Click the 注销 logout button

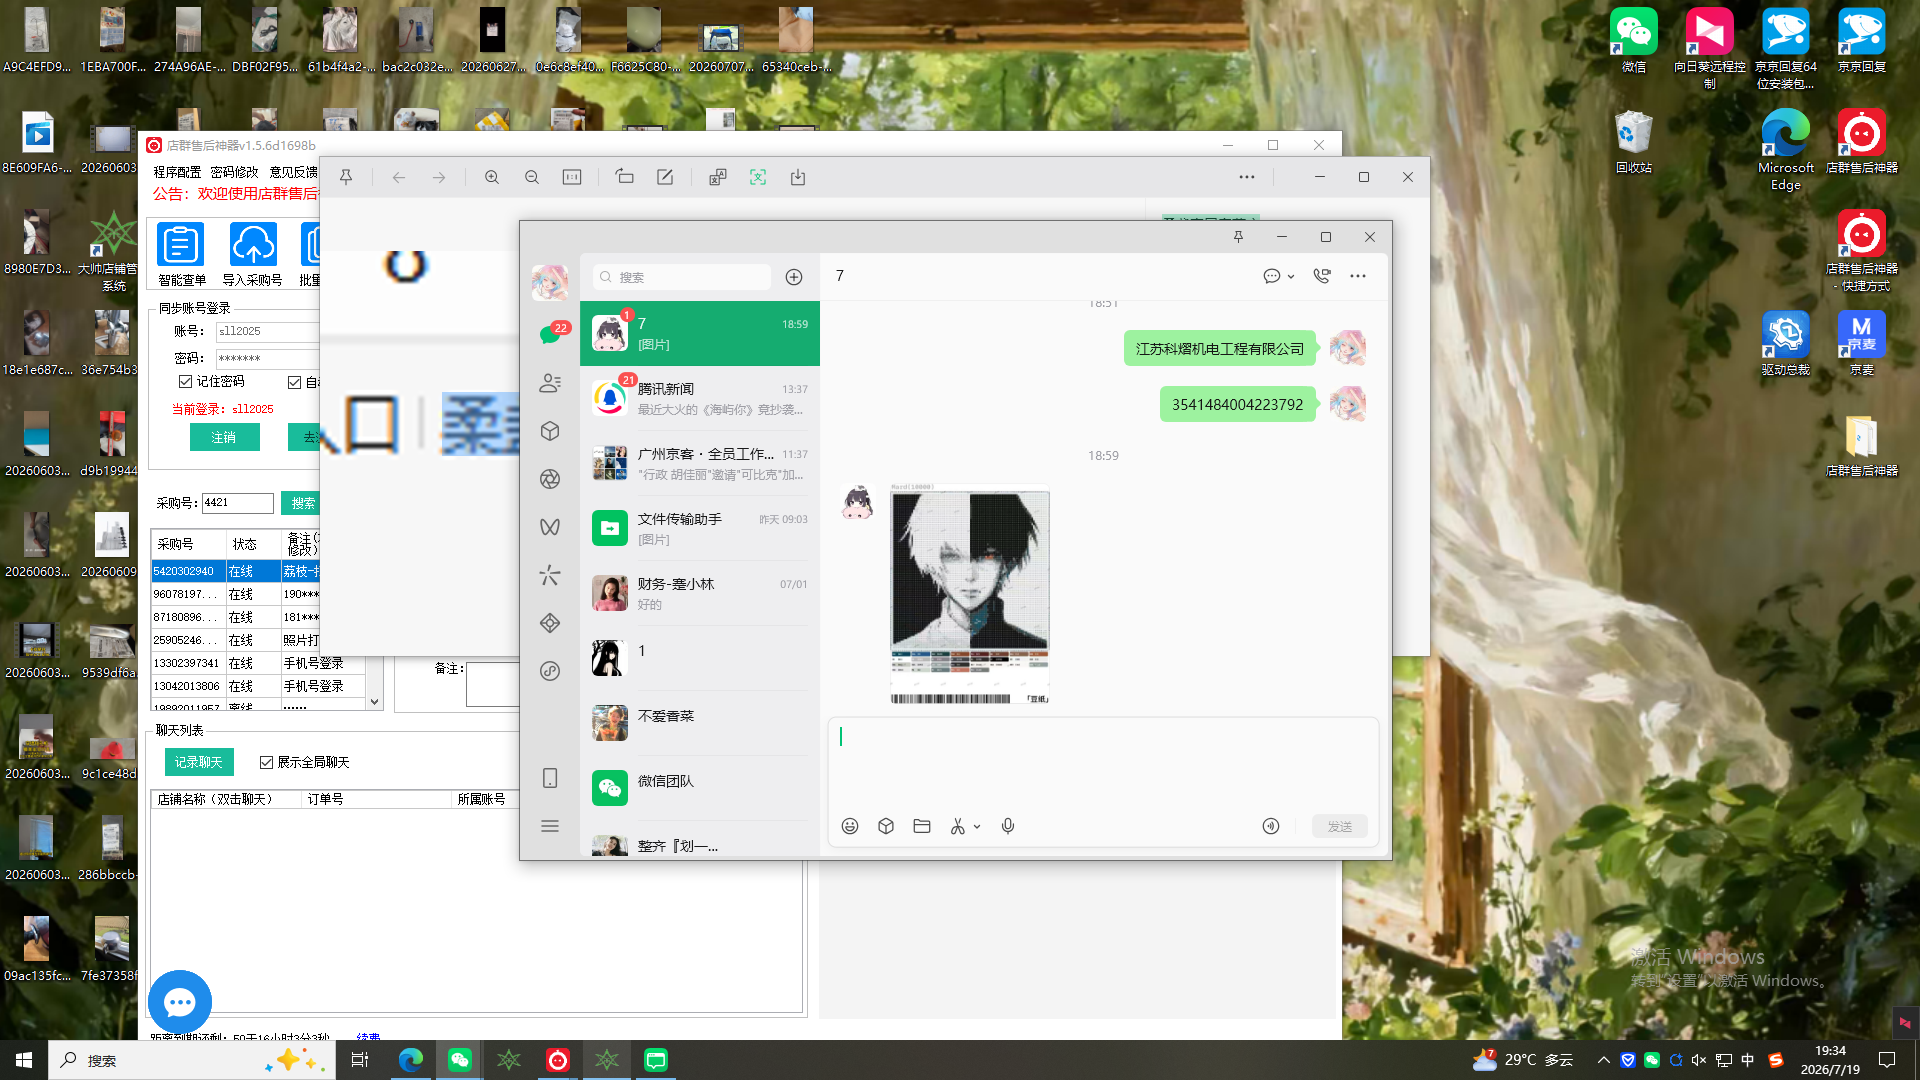tap(224, 437)
